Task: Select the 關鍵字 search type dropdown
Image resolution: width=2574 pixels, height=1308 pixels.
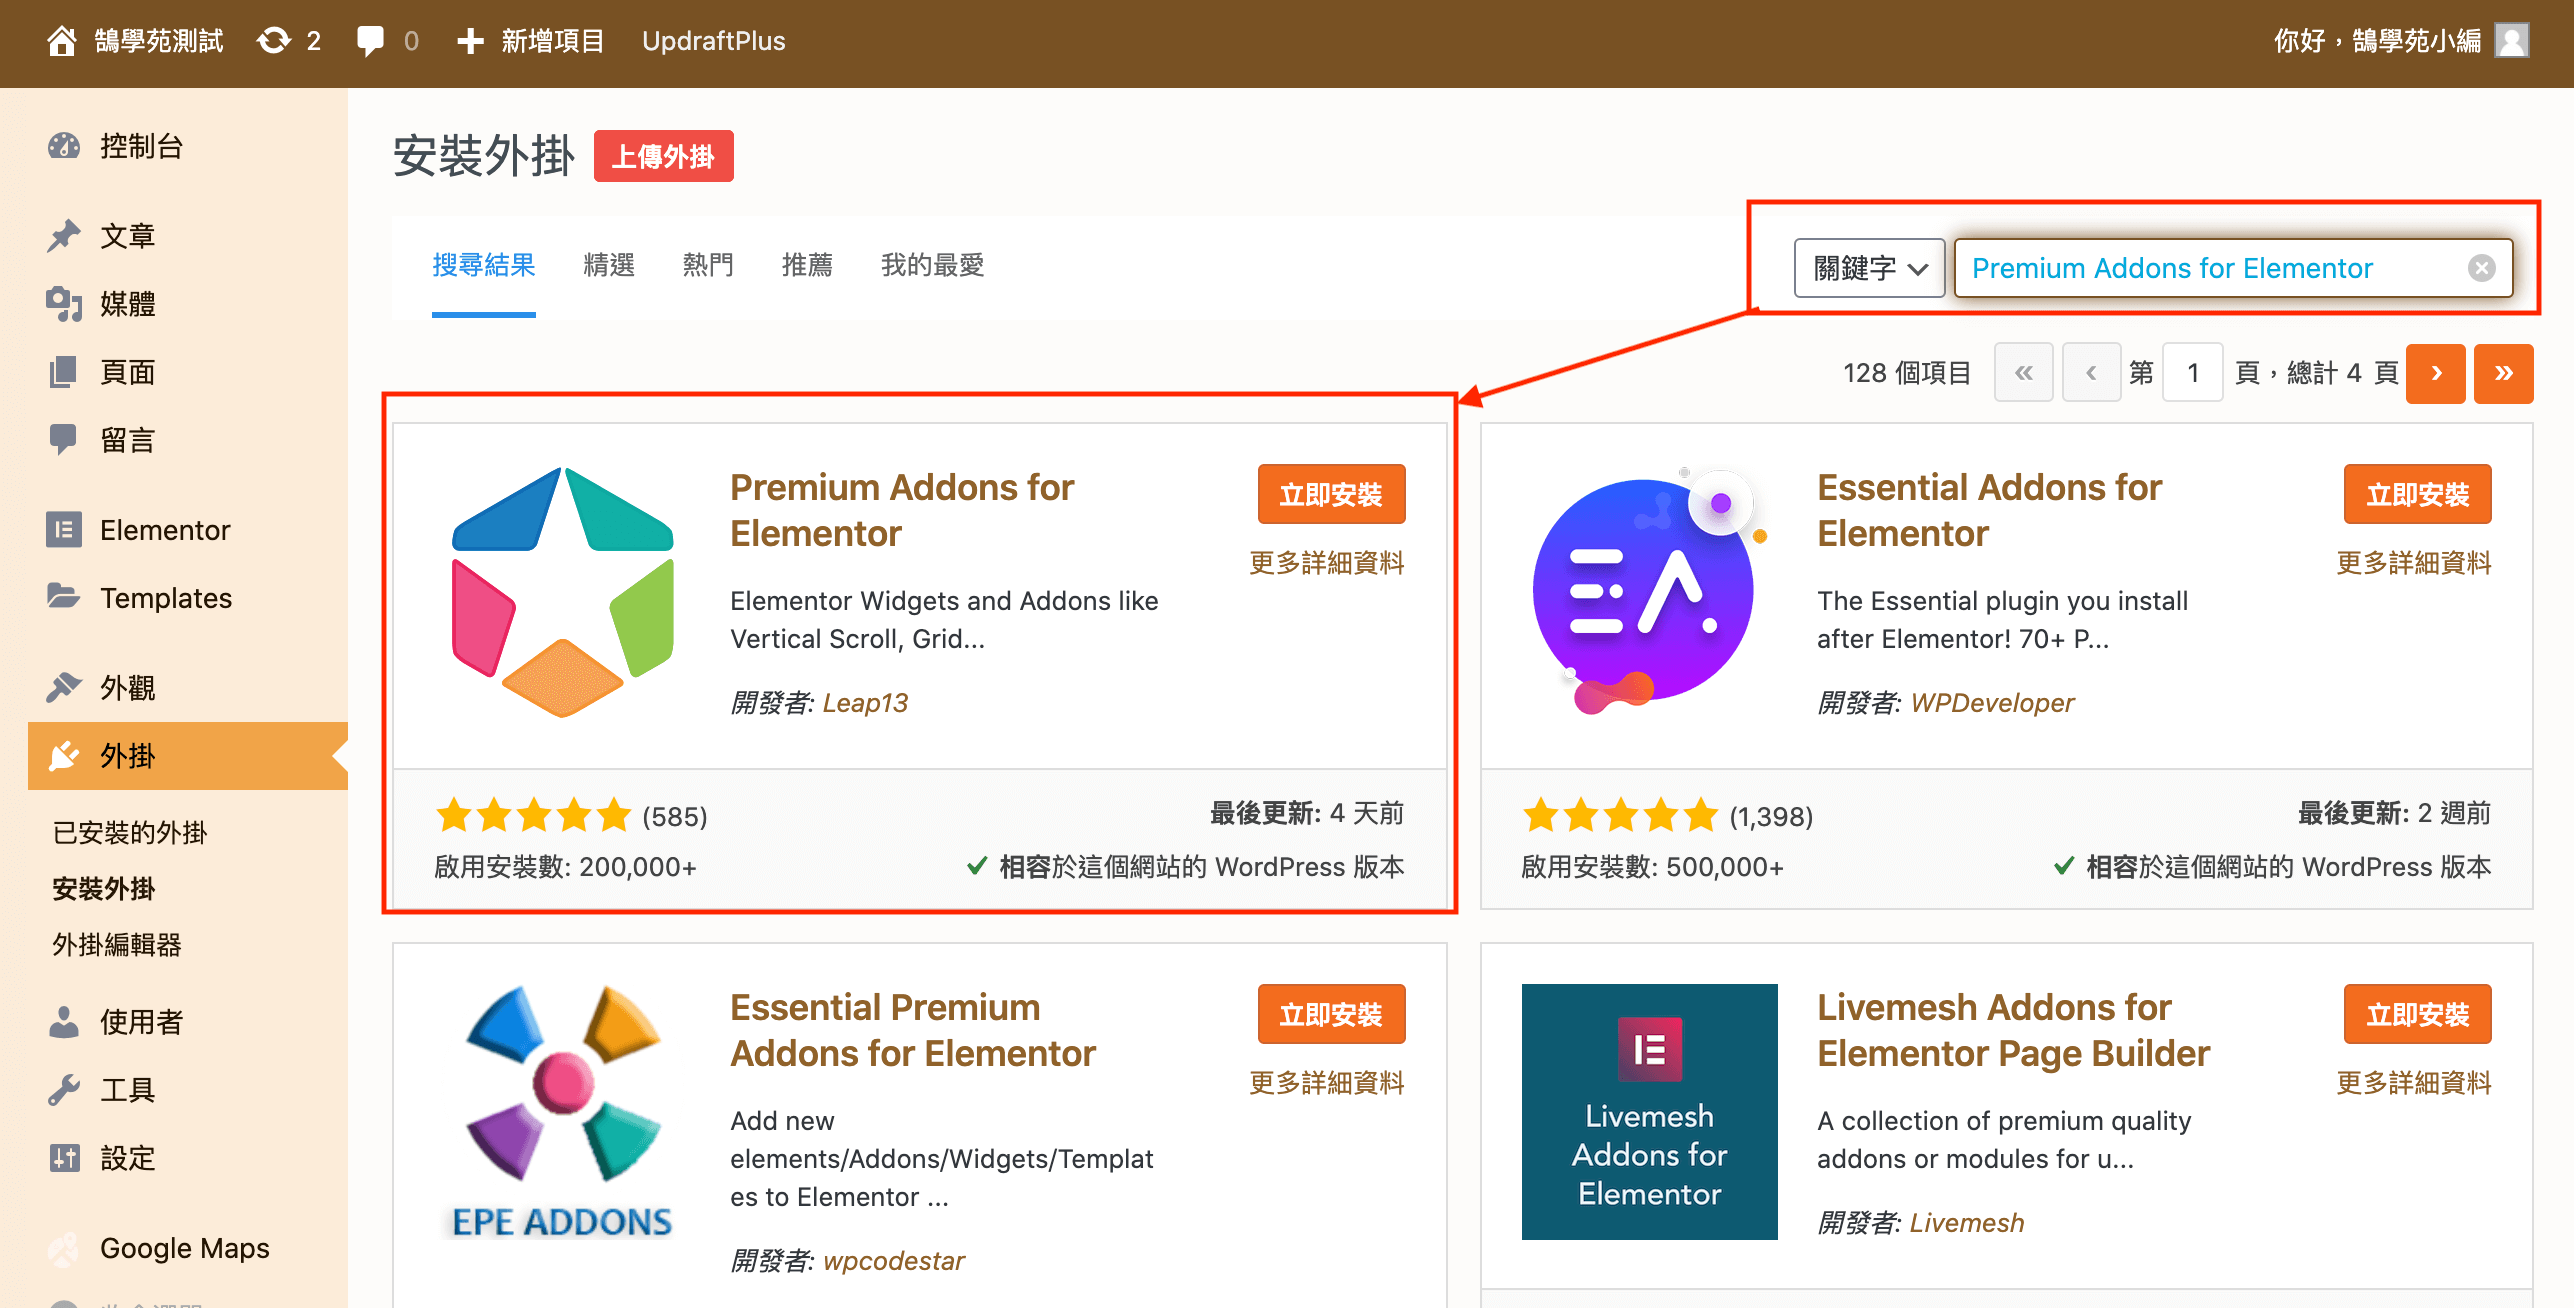Action: point(1858,267)
